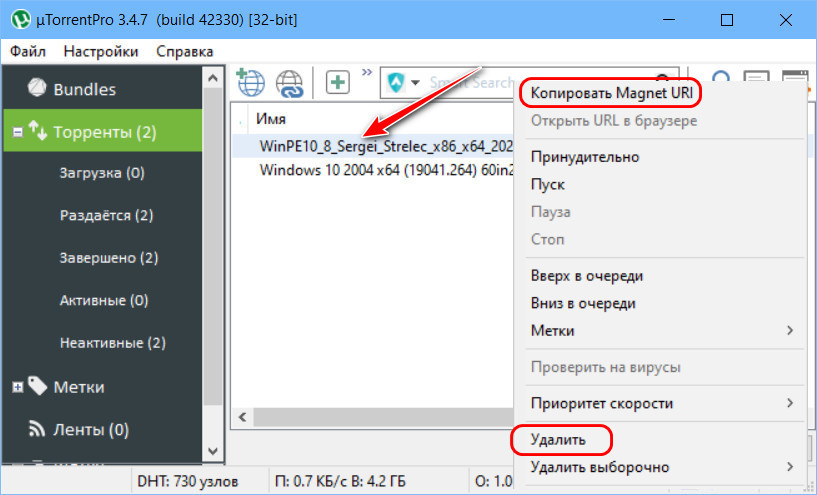
Task: Open the Приоритет скорости submenu
Action: click(x=660, y=403)
